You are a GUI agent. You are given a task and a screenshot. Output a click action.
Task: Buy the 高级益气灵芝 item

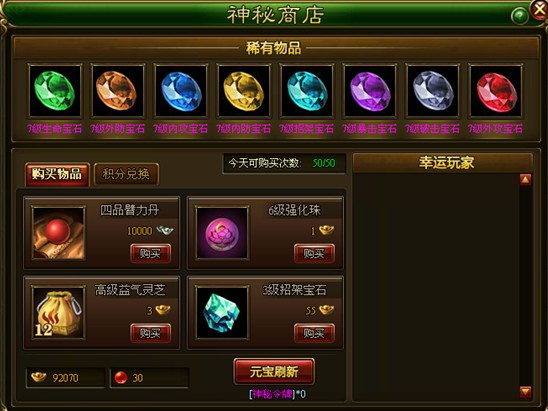pos(151,333)
